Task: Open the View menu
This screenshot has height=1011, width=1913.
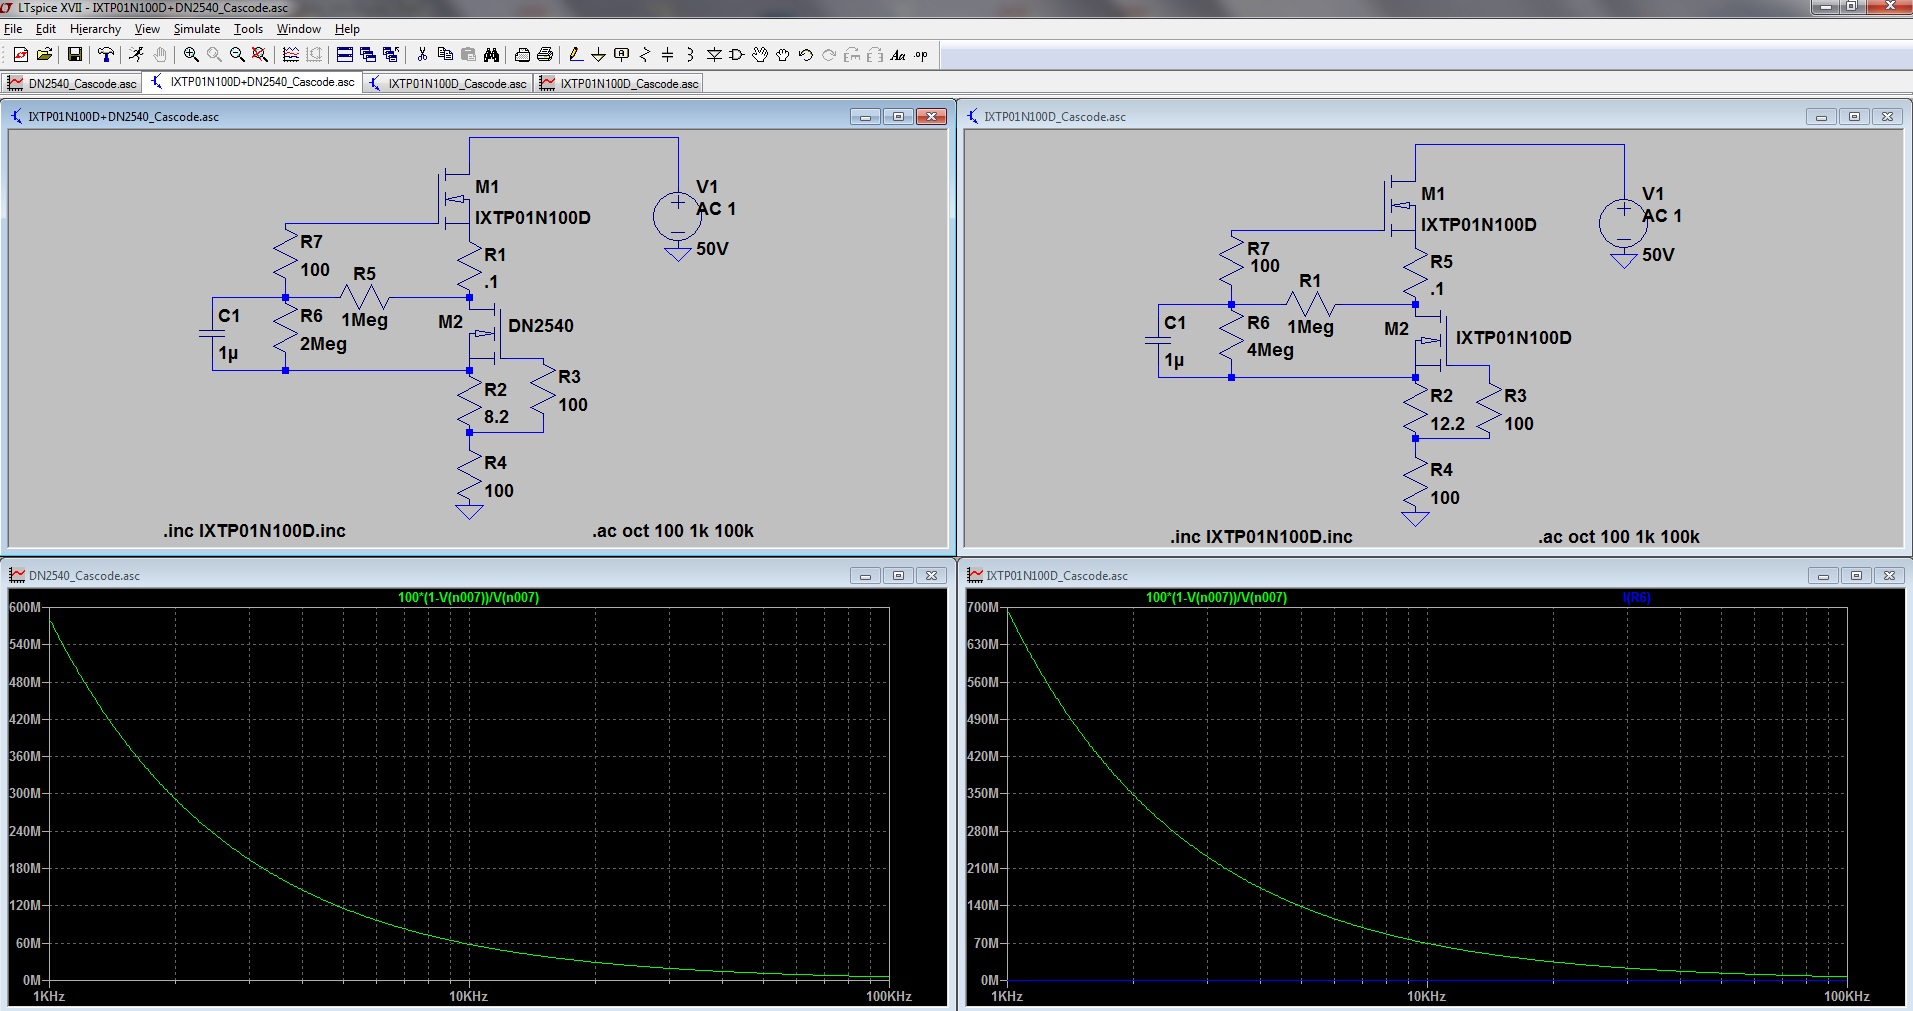Action: tap(147, 29)
